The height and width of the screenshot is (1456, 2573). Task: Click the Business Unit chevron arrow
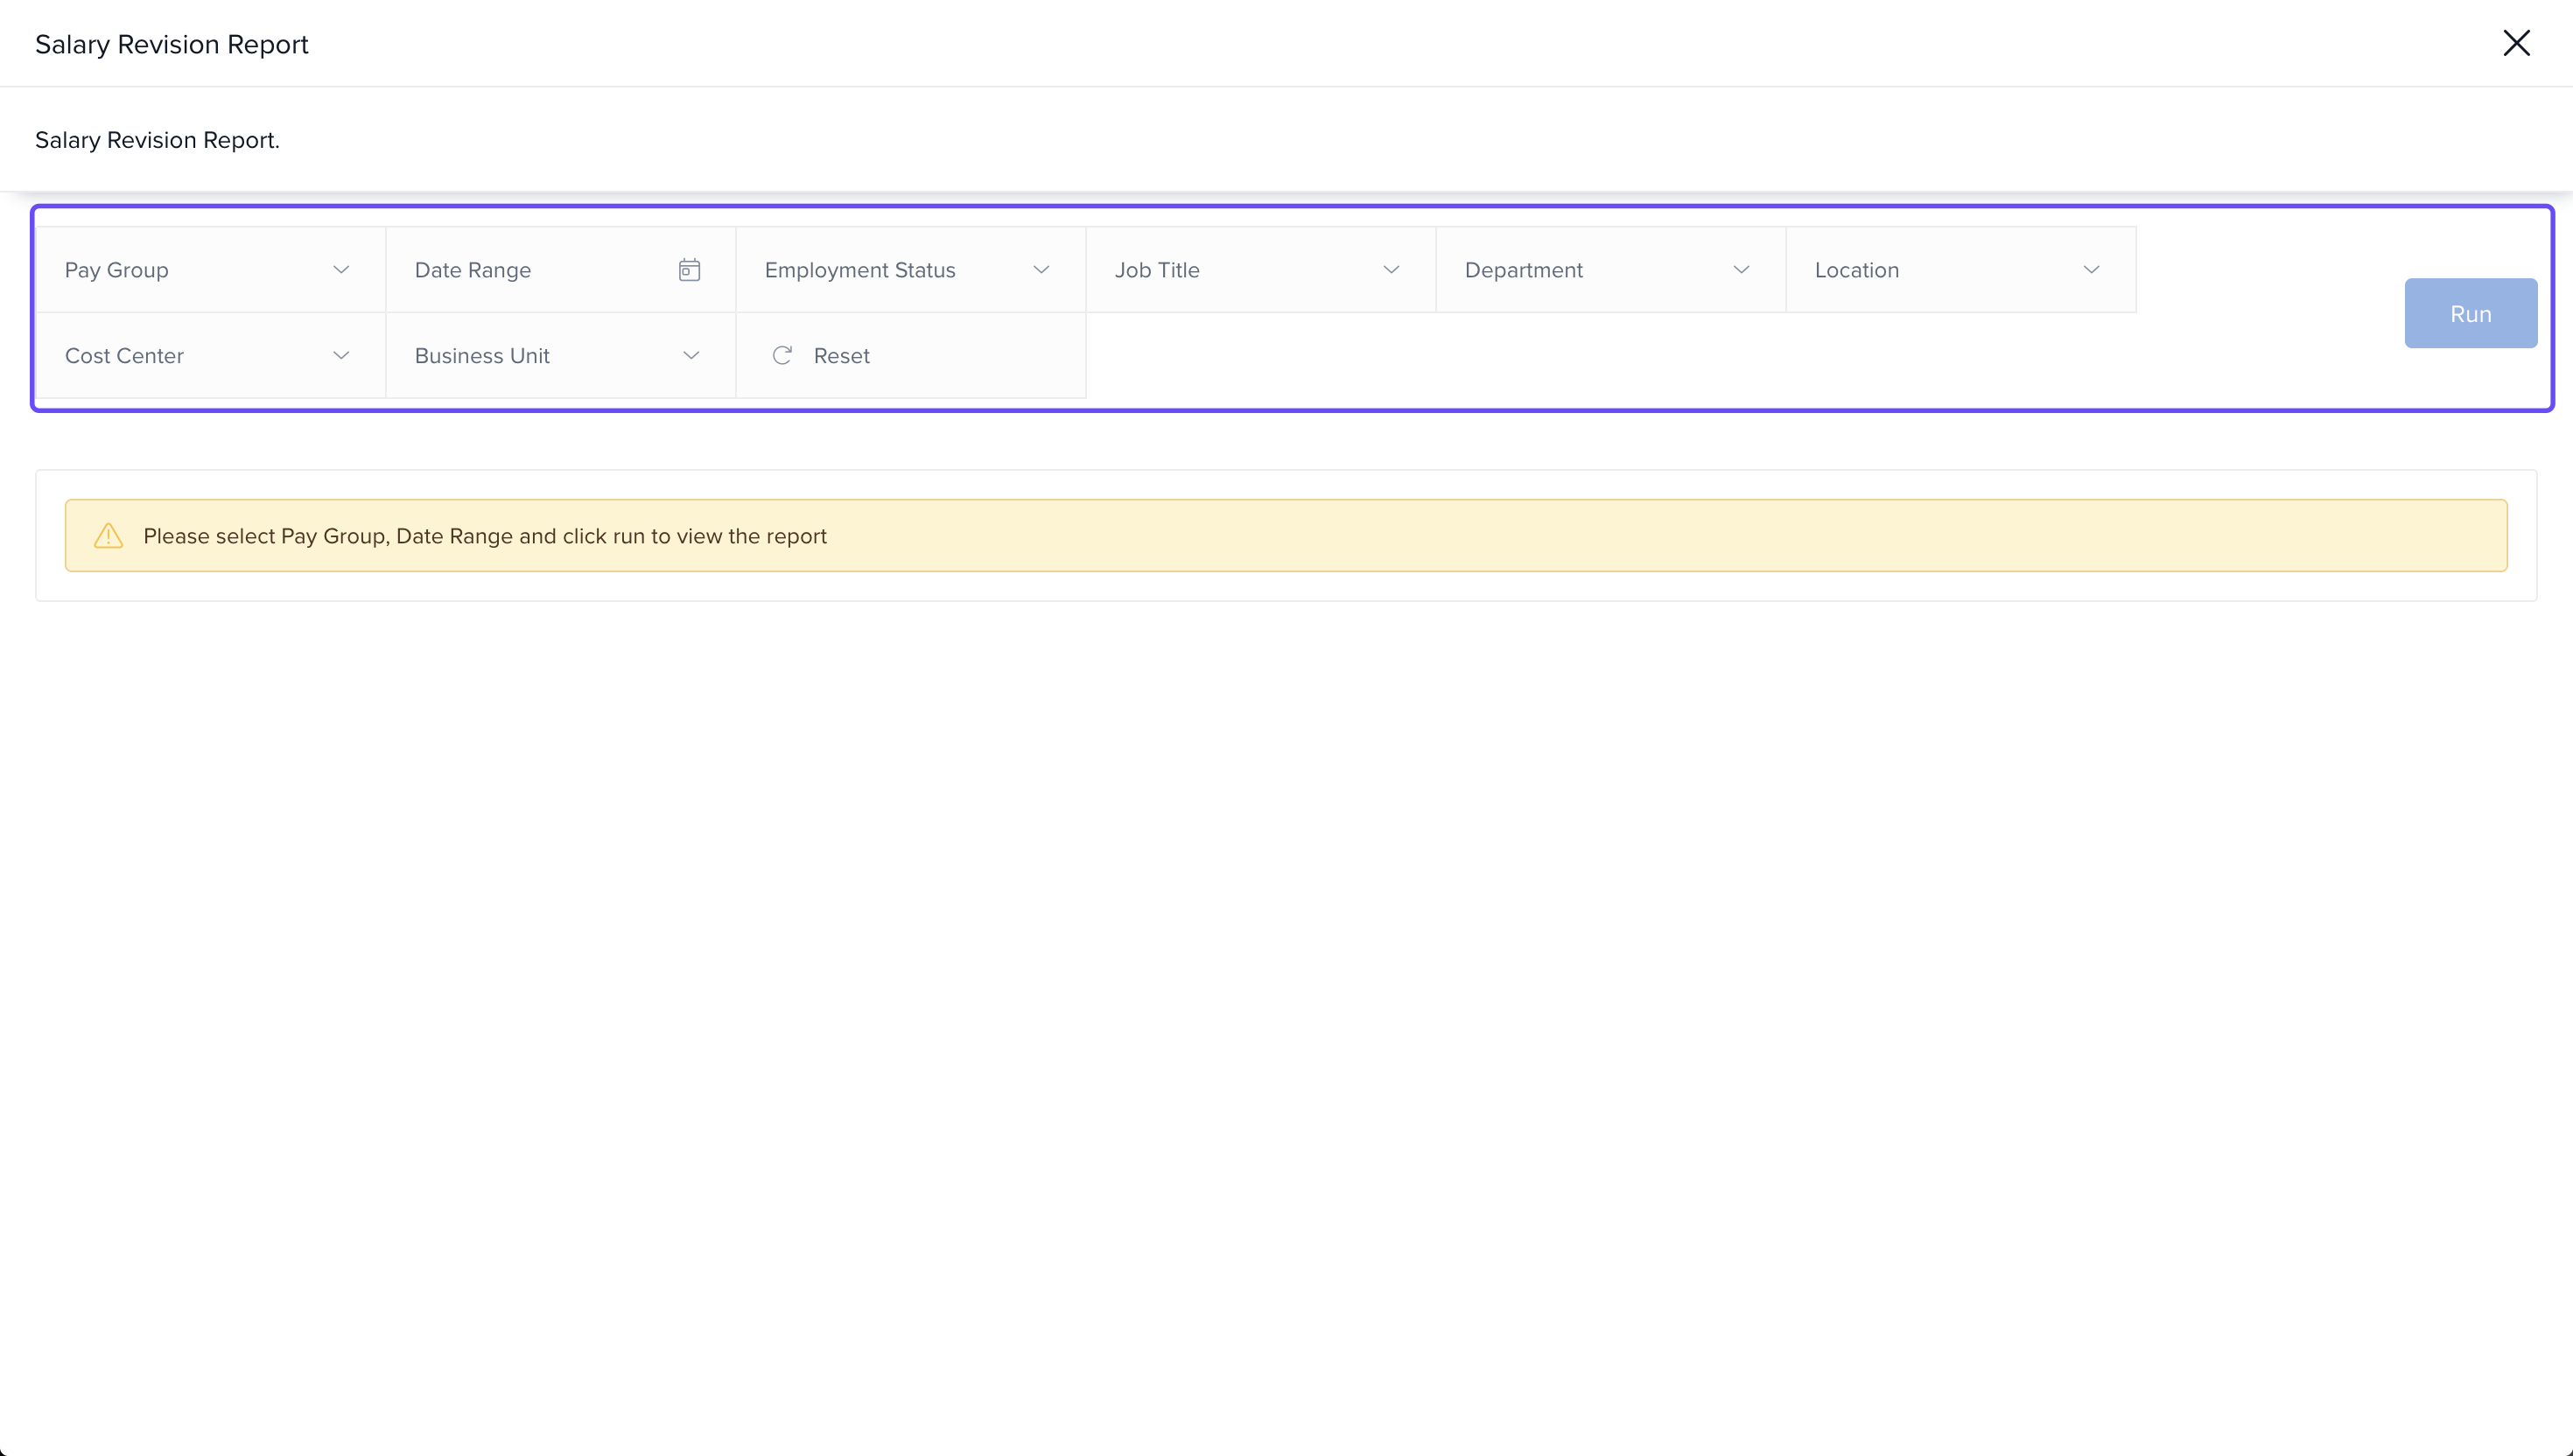point(691,356)
